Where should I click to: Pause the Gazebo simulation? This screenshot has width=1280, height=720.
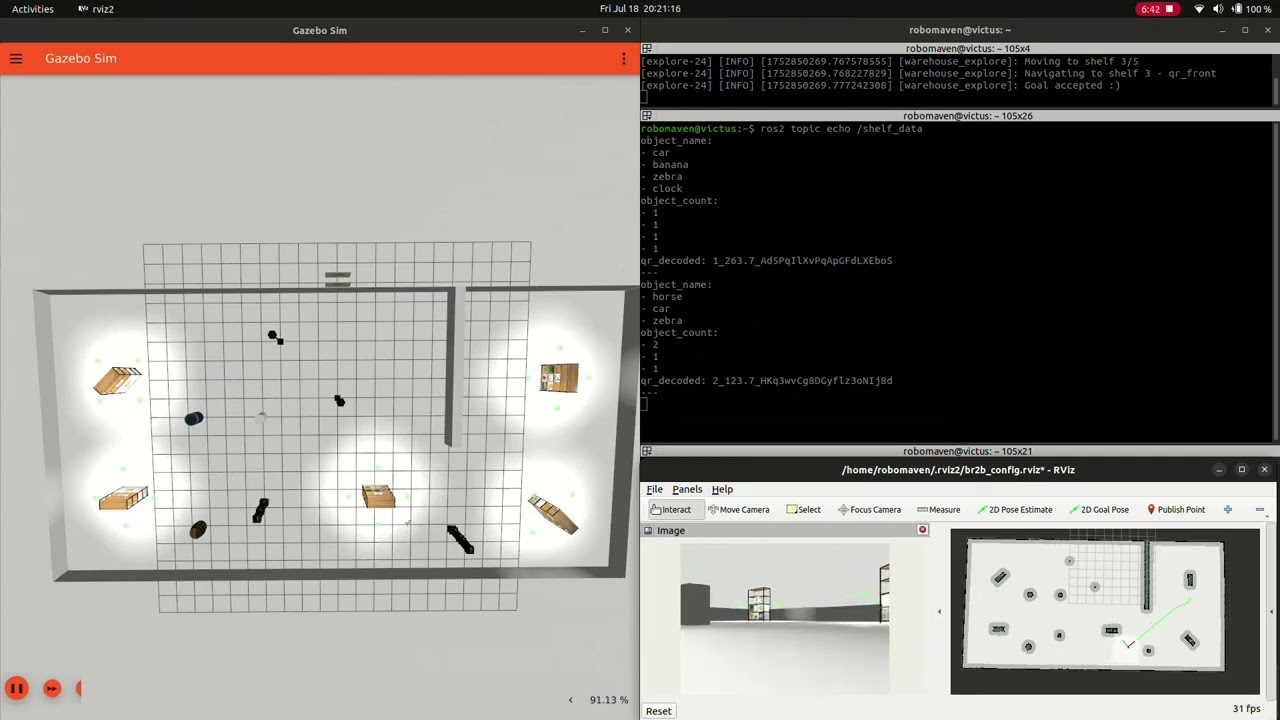coord(16,688)
